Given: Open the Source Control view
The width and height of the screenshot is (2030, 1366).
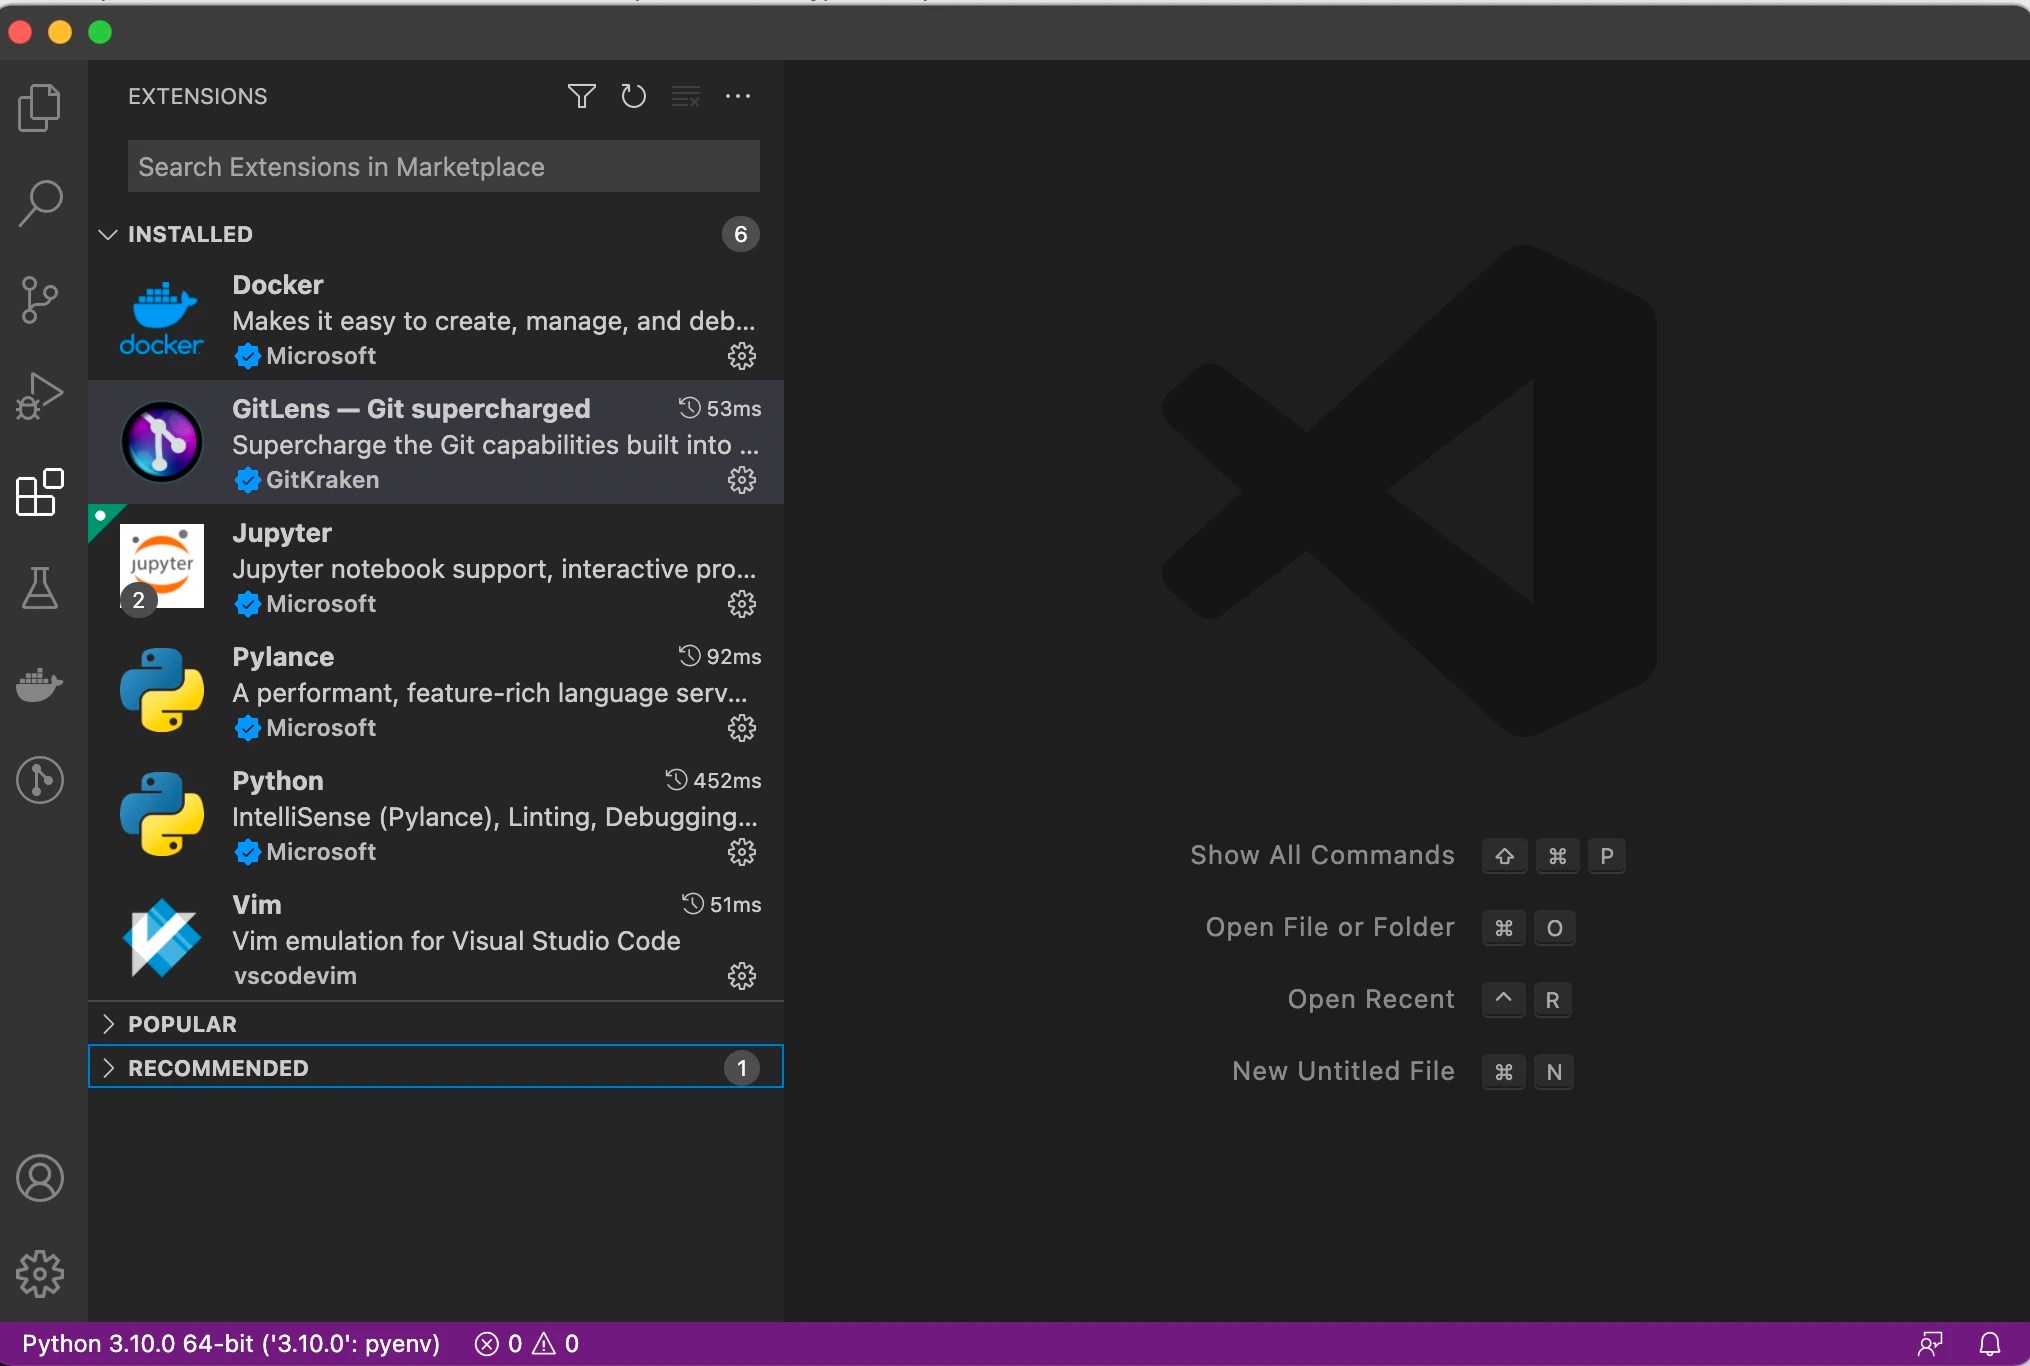Looking at the screenshot, I should pyautogui.click(x=39, y=299).
